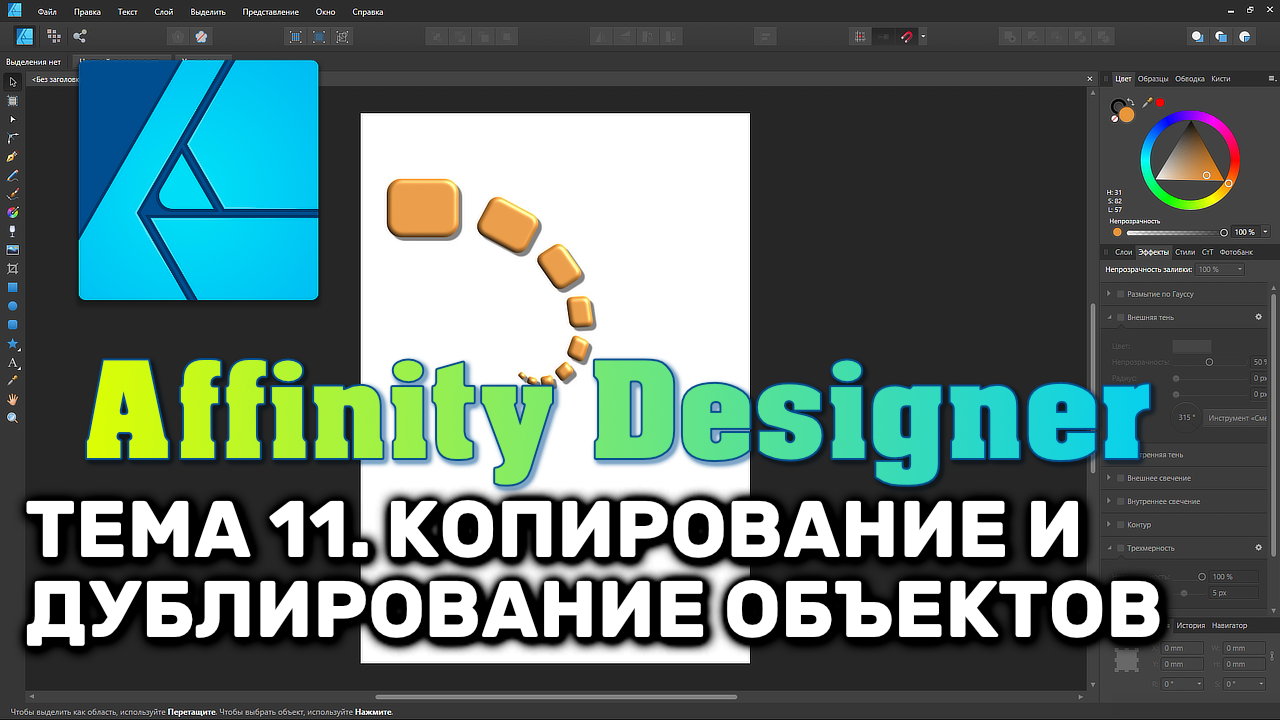The height and width of the screenshot is (720, 1280).
Task: Select the Pencil tool
Action: [x=13, y=175]
